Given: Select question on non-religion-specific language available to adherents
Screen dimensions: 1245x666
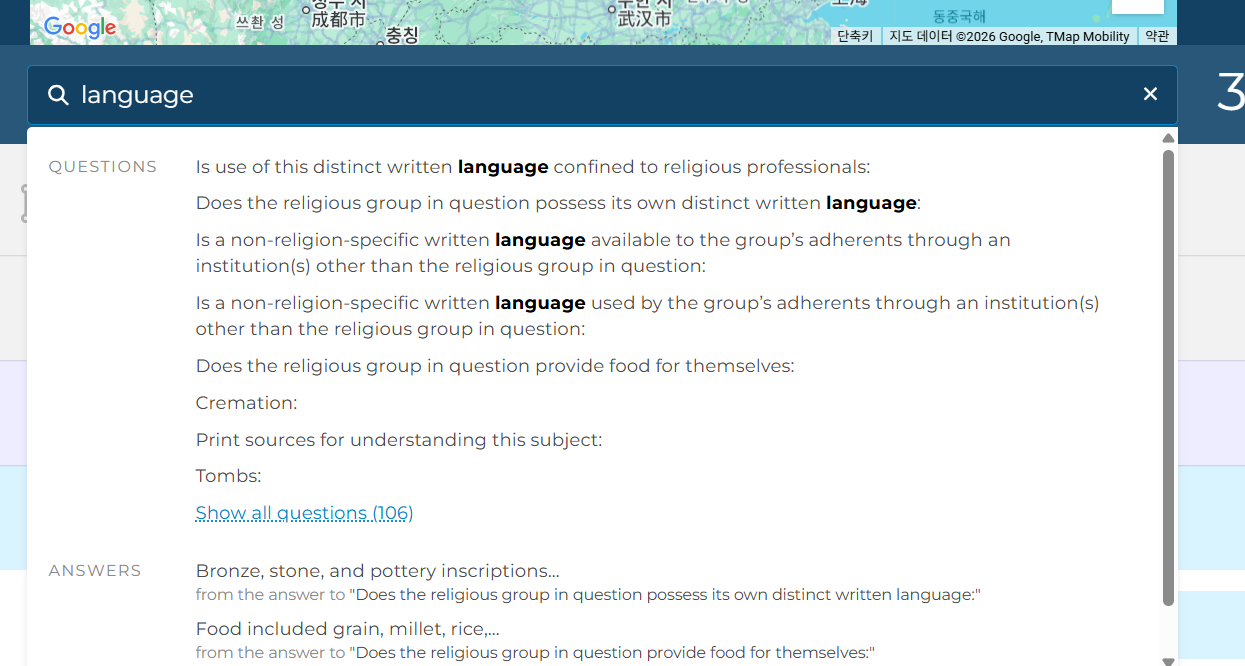Looking at the screenshot, I should (x=602, y=253).
